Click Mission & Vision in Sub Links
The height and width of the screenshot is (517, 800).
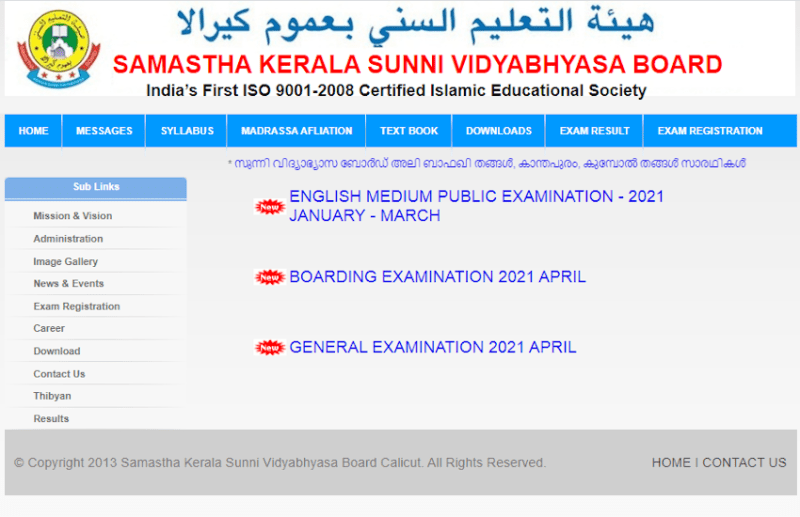[72, 216]
